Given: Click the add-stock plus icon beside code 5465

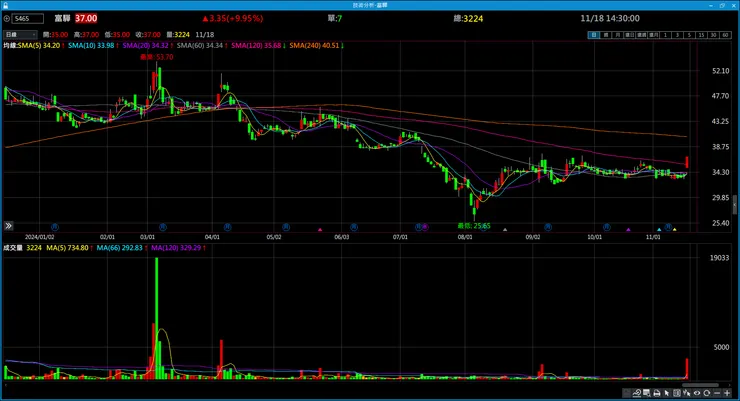Looking at the screenshot, I should tap(7, 18).
